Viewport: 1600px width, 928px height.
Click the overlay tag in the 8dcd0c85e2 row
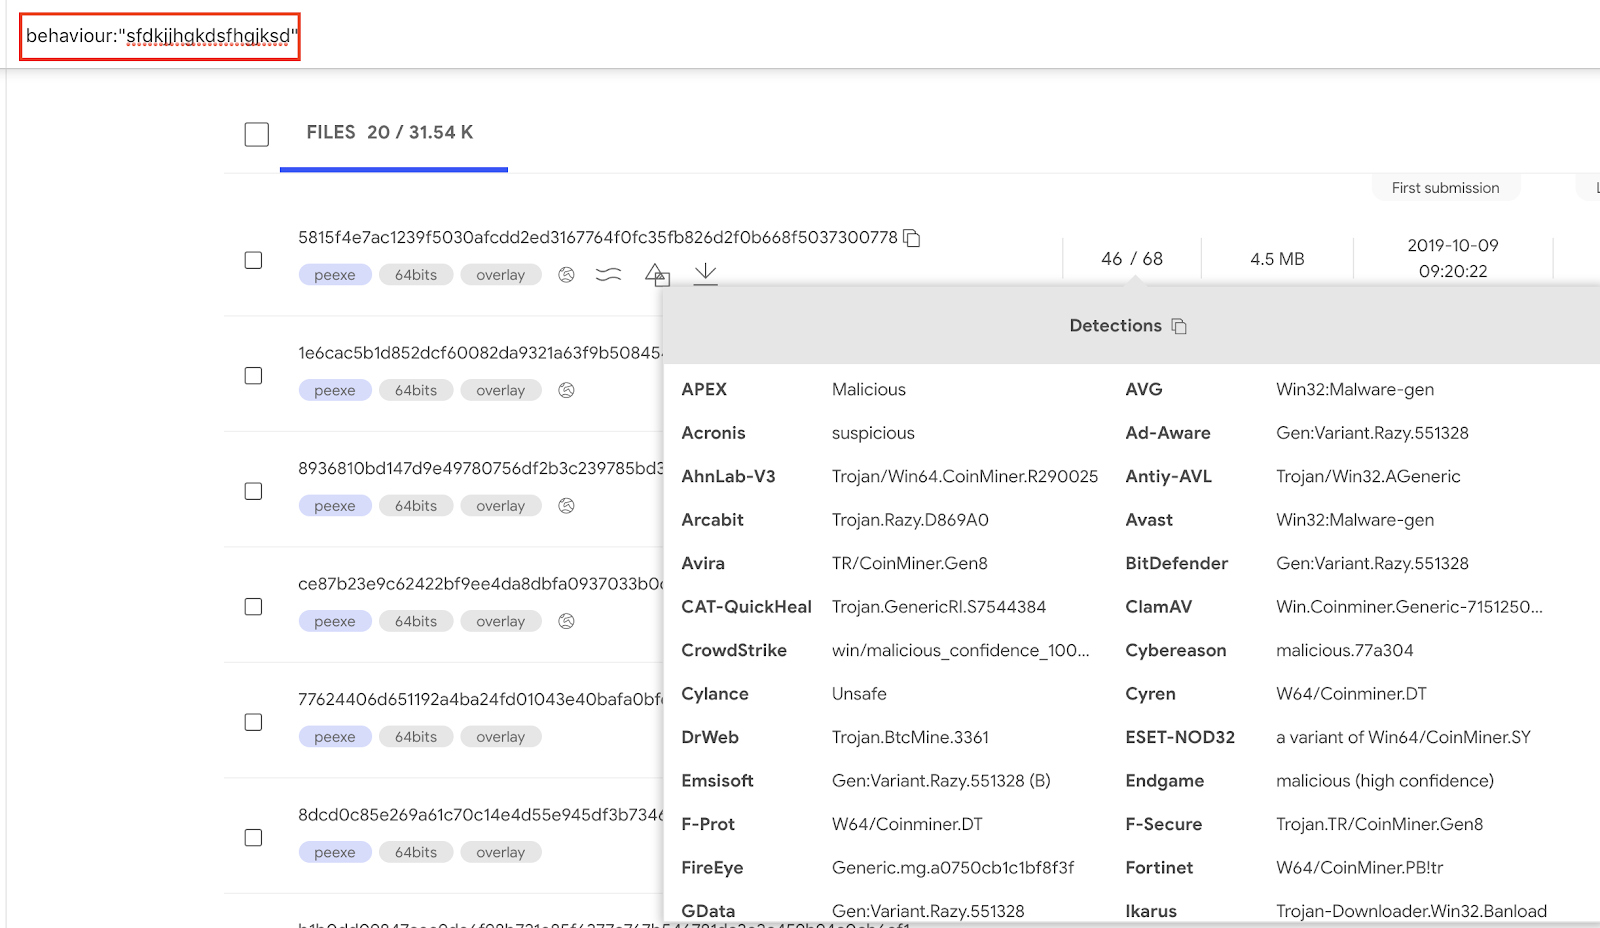pos(501,852)
